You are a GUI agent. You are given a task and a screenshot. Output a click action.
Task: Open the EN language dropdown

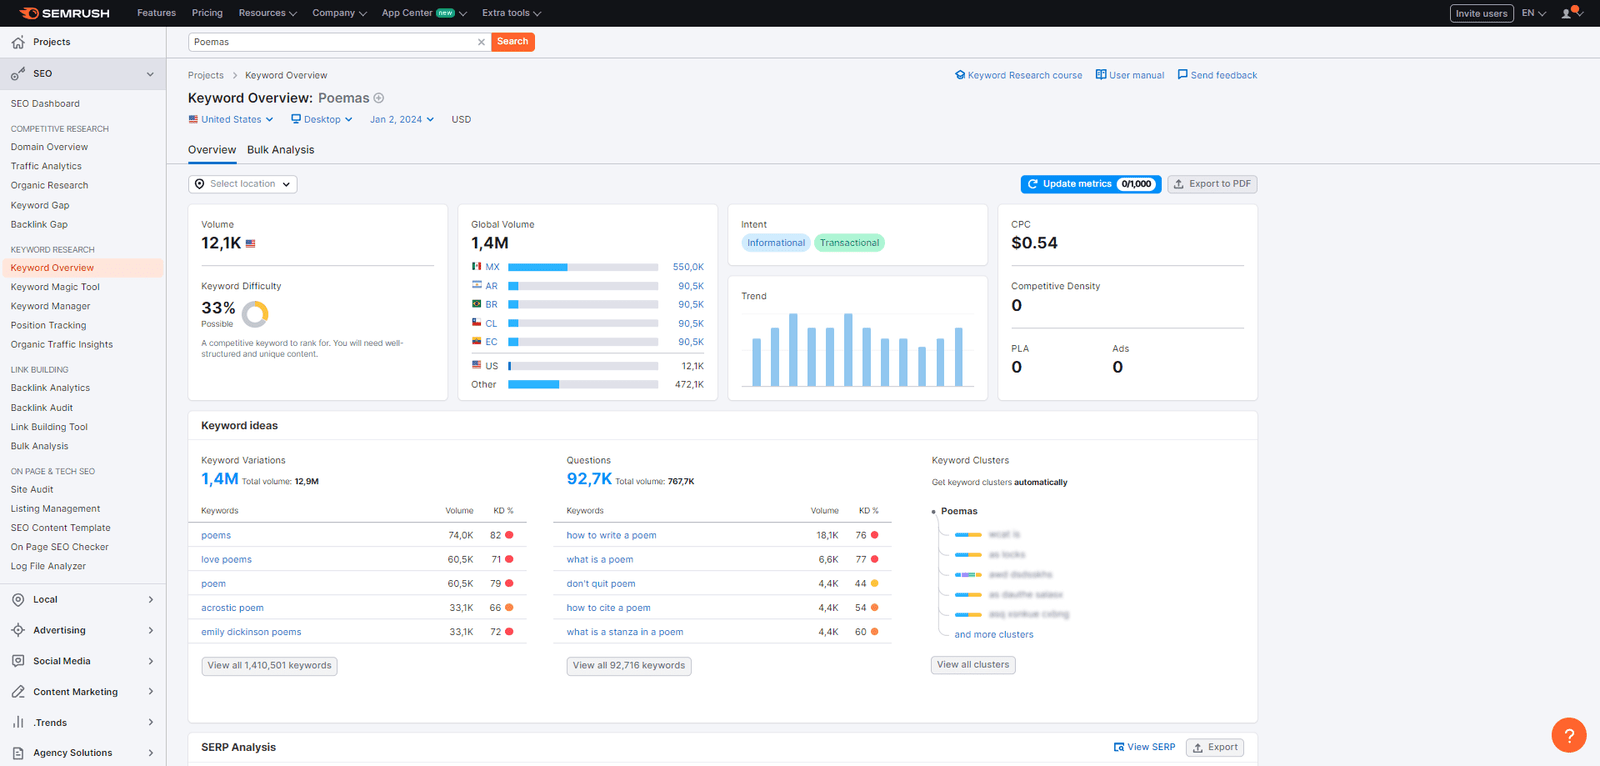pos(1534,13)
